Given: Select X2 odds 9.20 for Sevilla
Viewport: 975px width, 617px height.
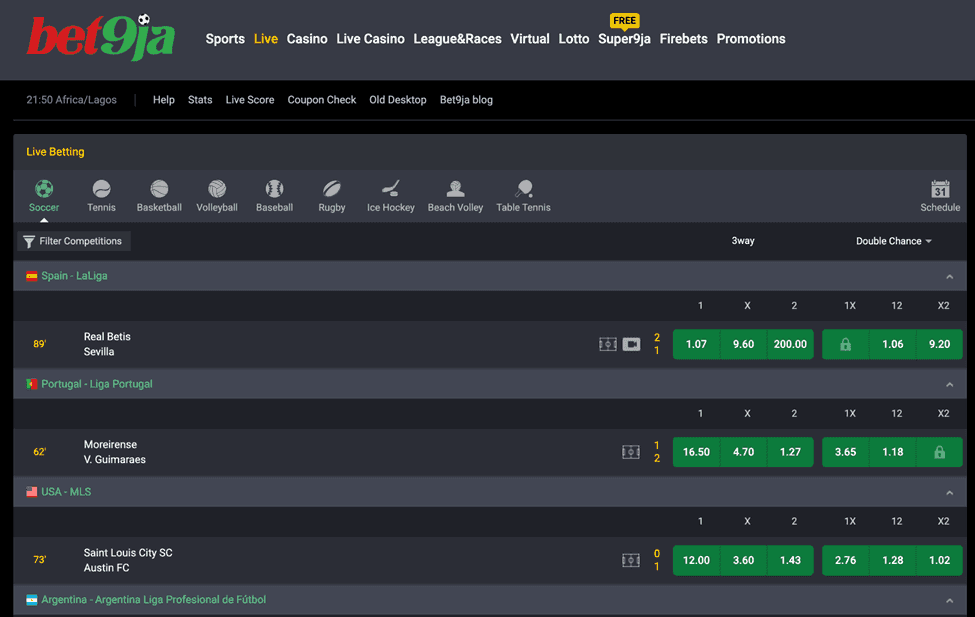Looking at the screenshot, I should pyautogui.click(x=940, y=344).
